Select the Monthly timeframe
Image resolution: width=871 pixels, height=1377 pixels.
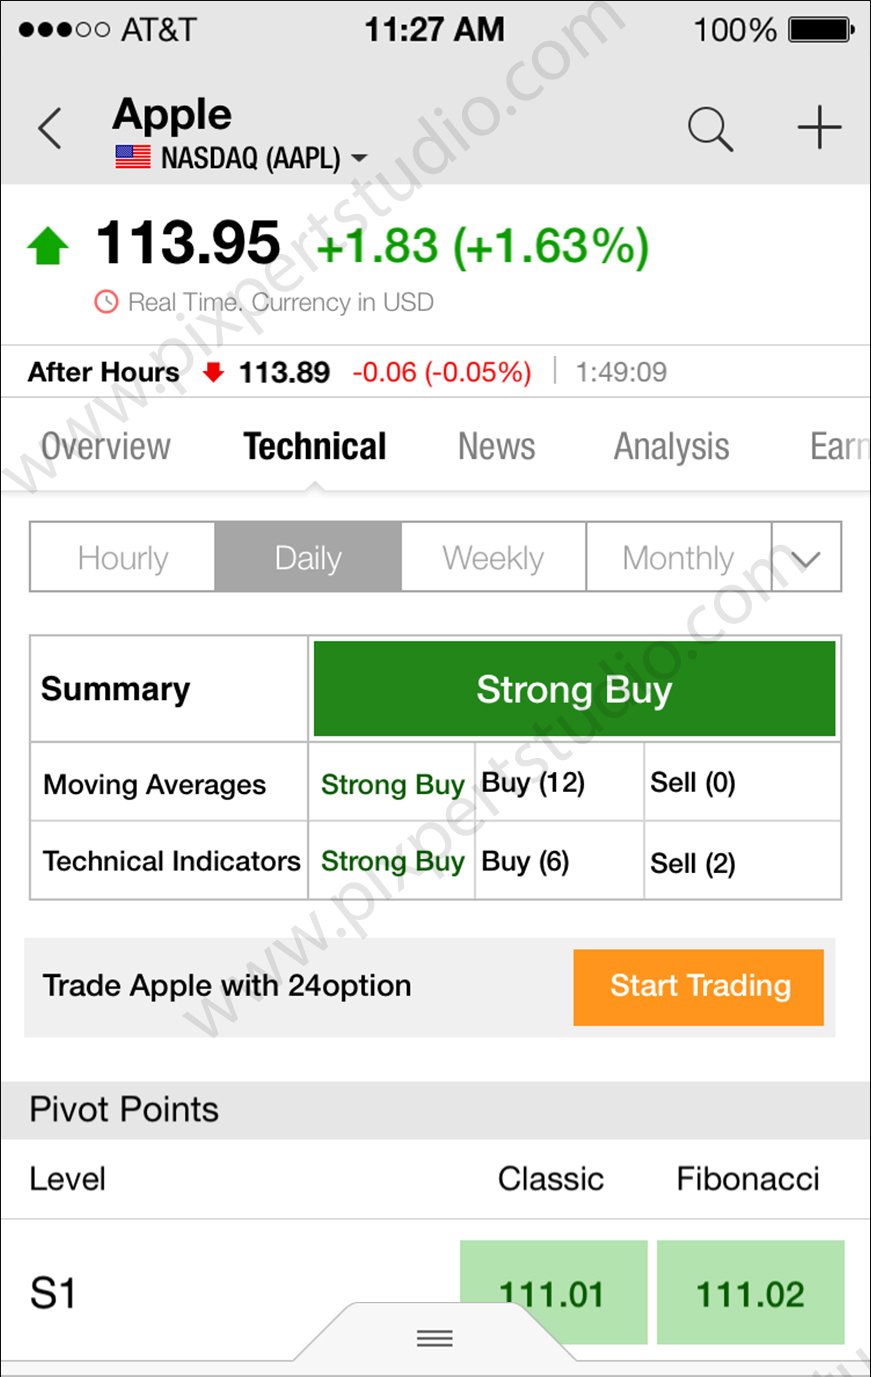point(678,558)
